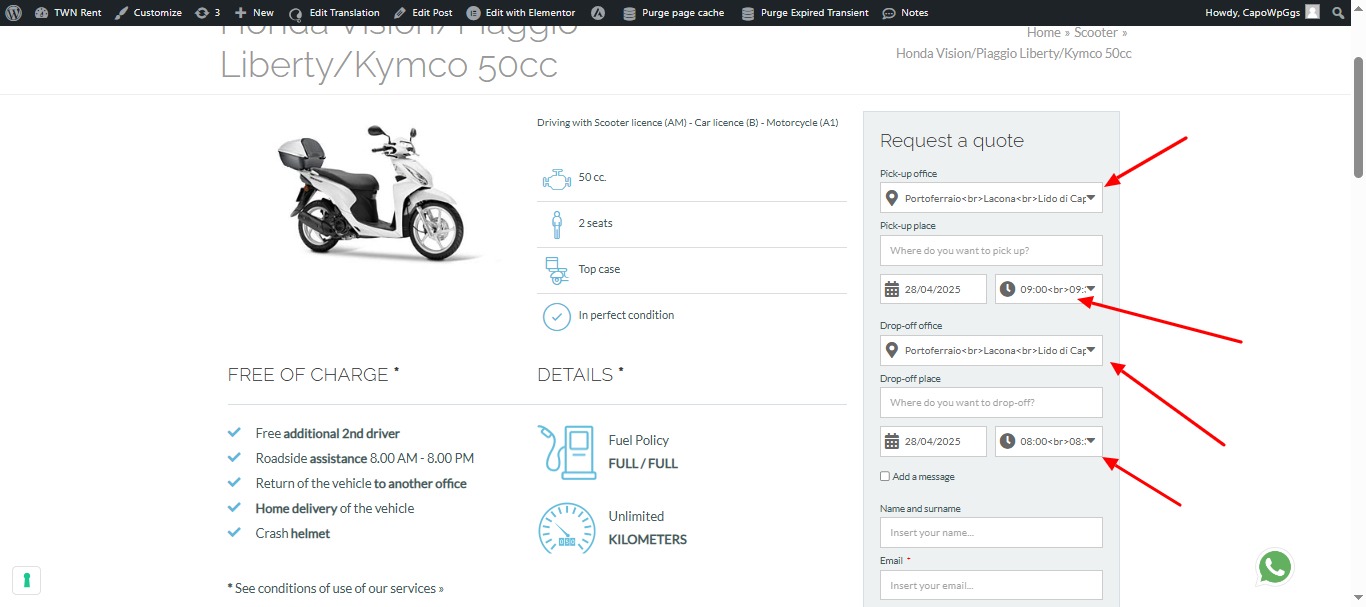Click the drop-off time clock icon
1366x607 pixels.
(x=1007, y=441)
